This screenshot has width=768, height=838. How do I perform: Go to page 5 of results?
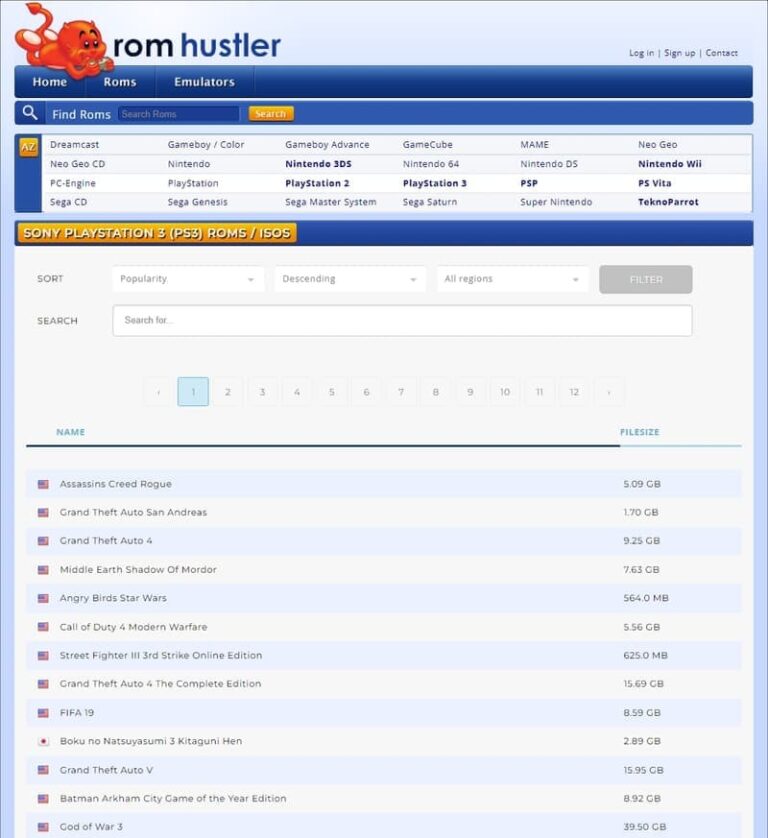click(331, 392)
